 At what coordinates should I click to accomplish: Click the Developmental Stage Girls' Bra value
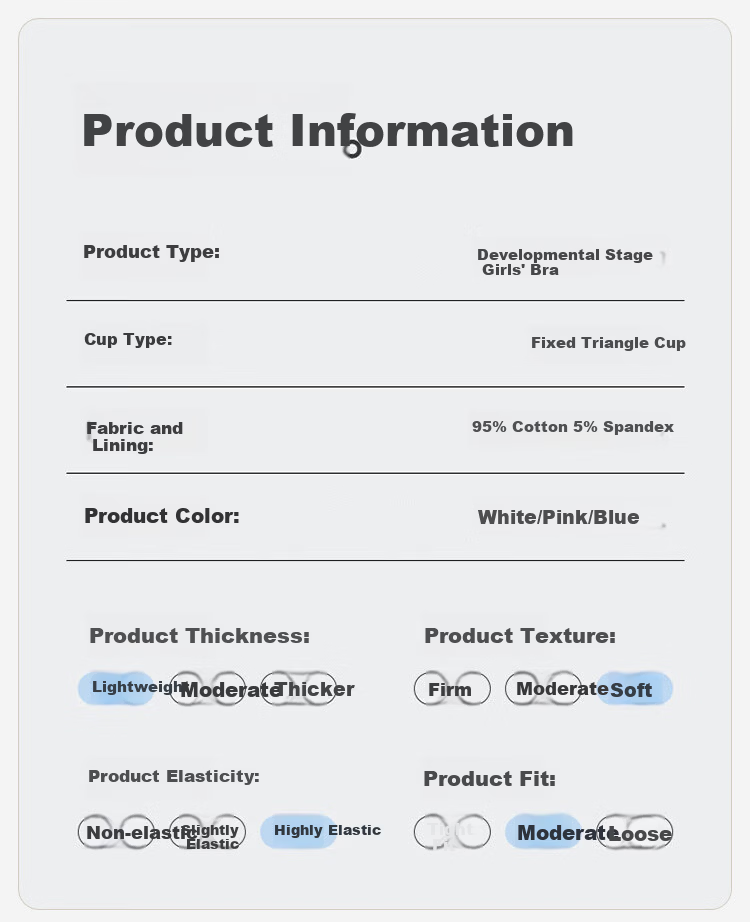565,262
